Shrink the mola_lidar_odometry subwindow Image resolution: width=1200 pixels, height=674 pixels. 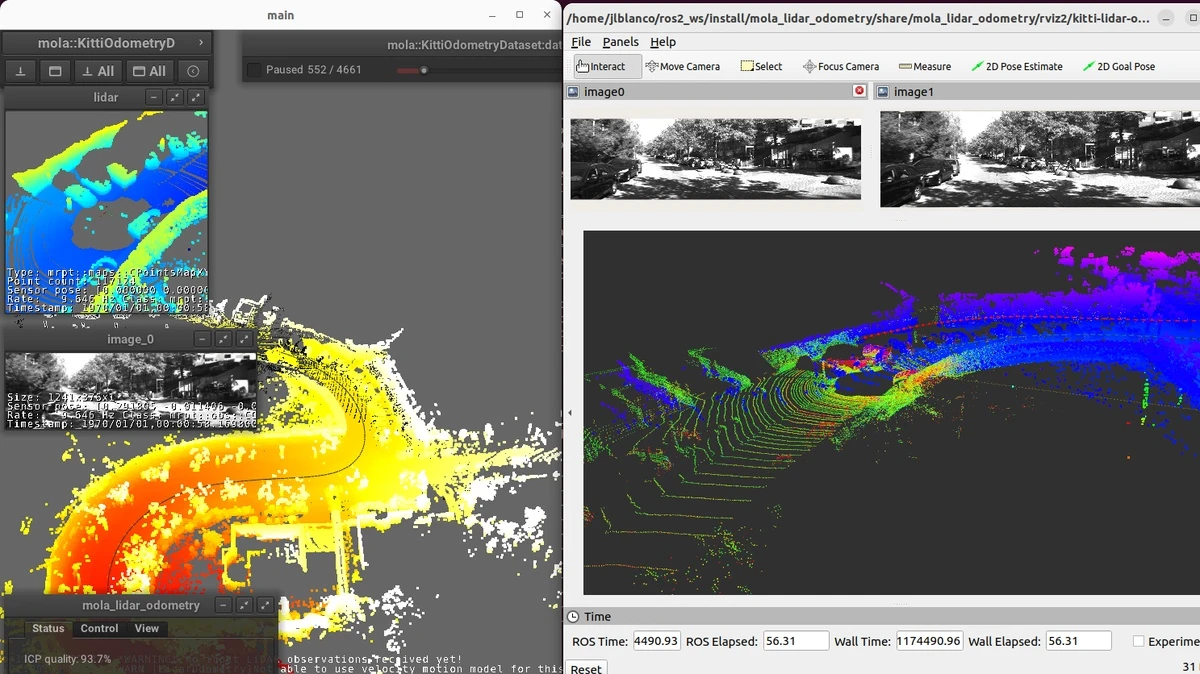click(x=244, y=605)
